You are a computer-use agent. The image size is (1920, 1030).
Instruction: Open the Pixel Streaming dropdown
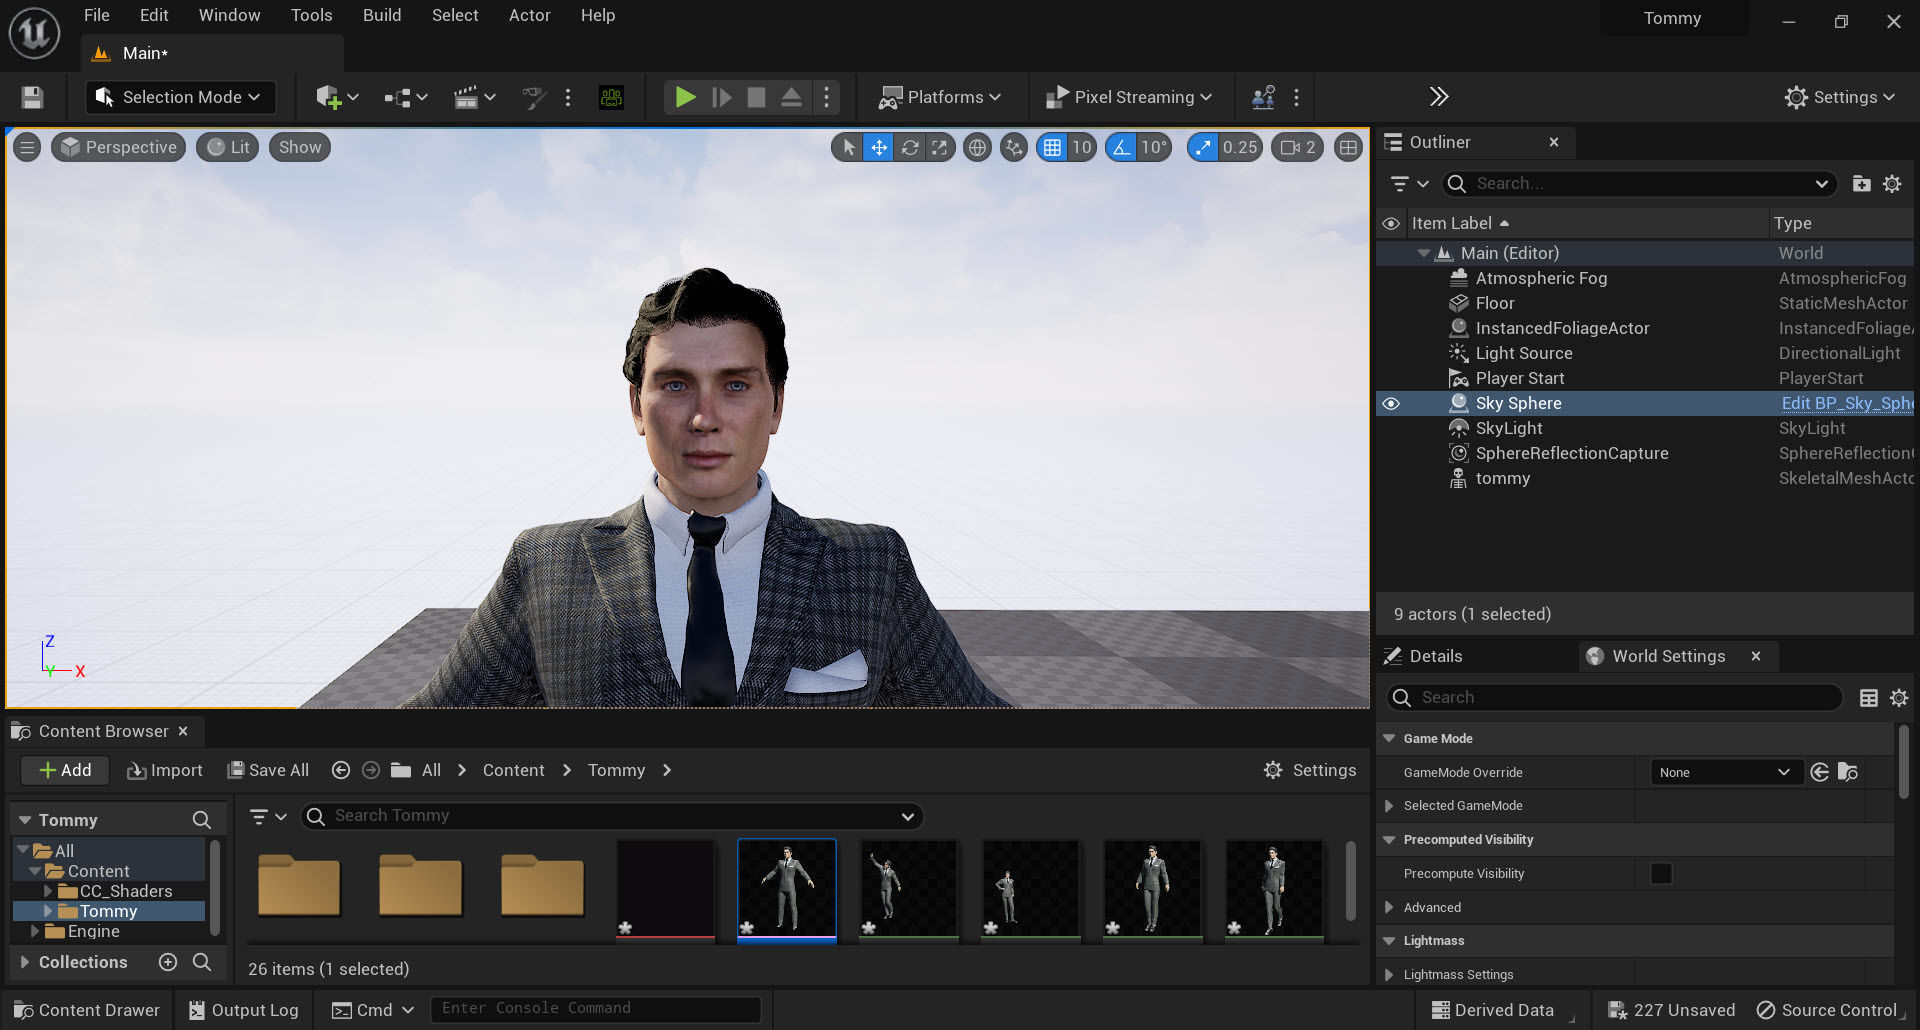point(1129,97)
